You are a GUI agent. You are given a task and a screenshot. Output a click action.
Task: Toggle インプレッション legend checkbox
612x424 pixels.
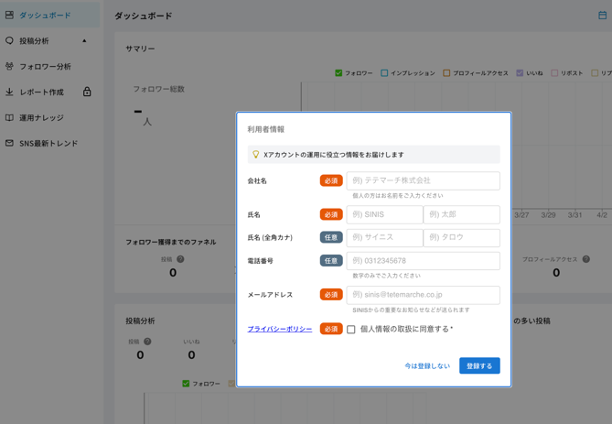click(384, 73)
